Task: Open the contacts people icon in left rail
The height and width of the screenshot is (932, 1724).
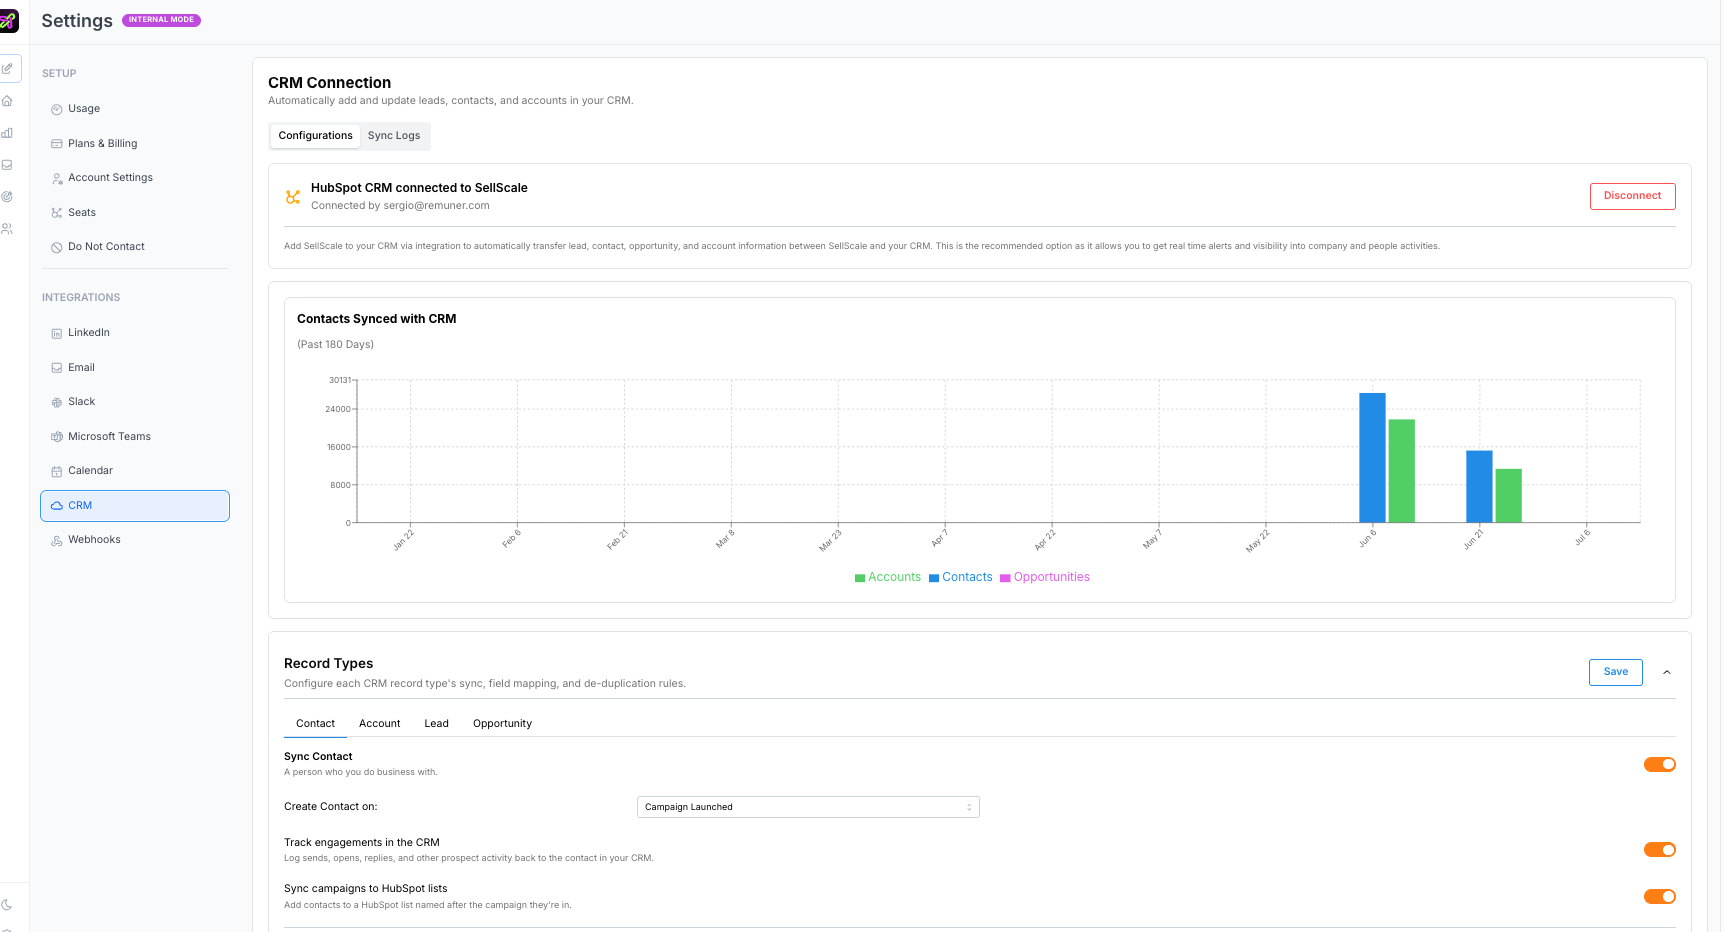Action: click(x=7, y=229)
